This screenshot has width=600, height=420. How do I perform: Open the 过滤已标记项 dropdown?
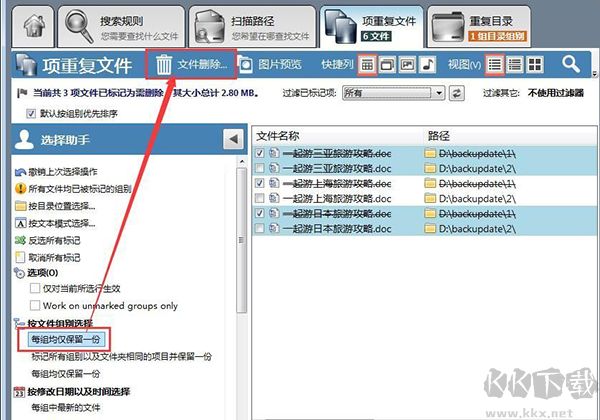[x=393, y=93]
